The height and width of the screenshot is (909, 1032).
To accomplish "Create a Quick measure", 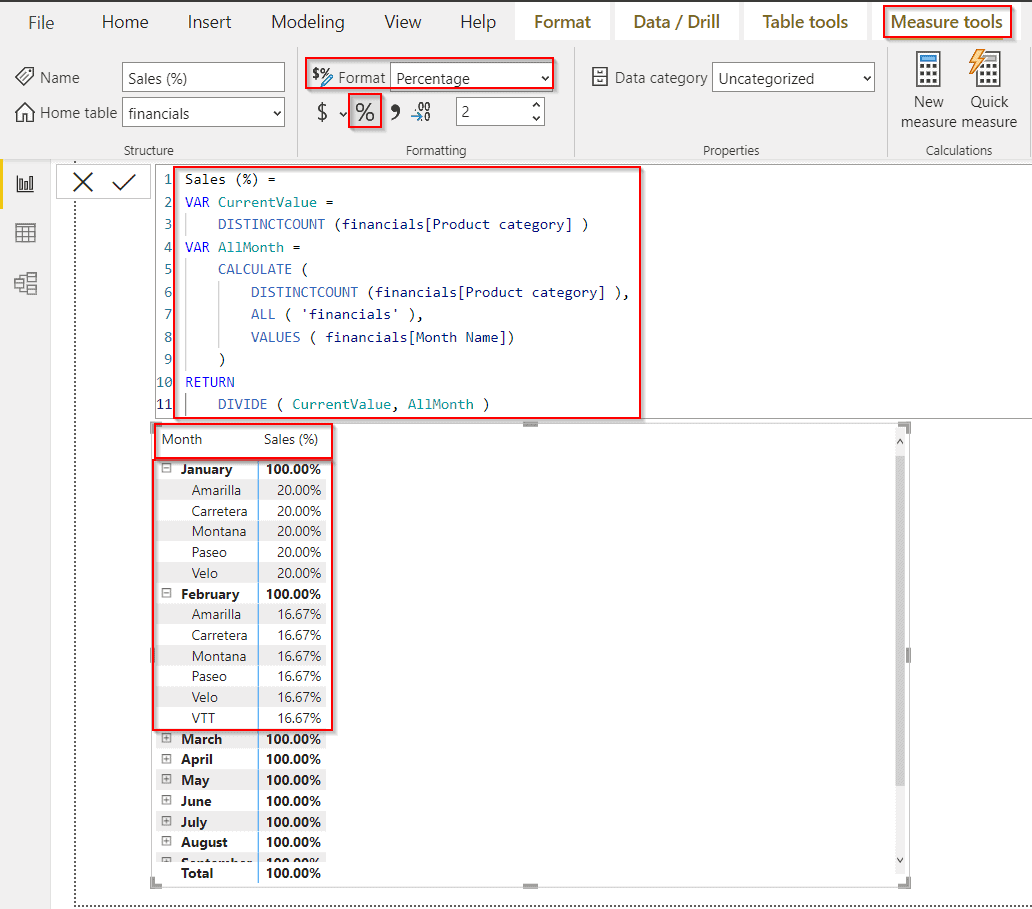I will tap(988, 91).
